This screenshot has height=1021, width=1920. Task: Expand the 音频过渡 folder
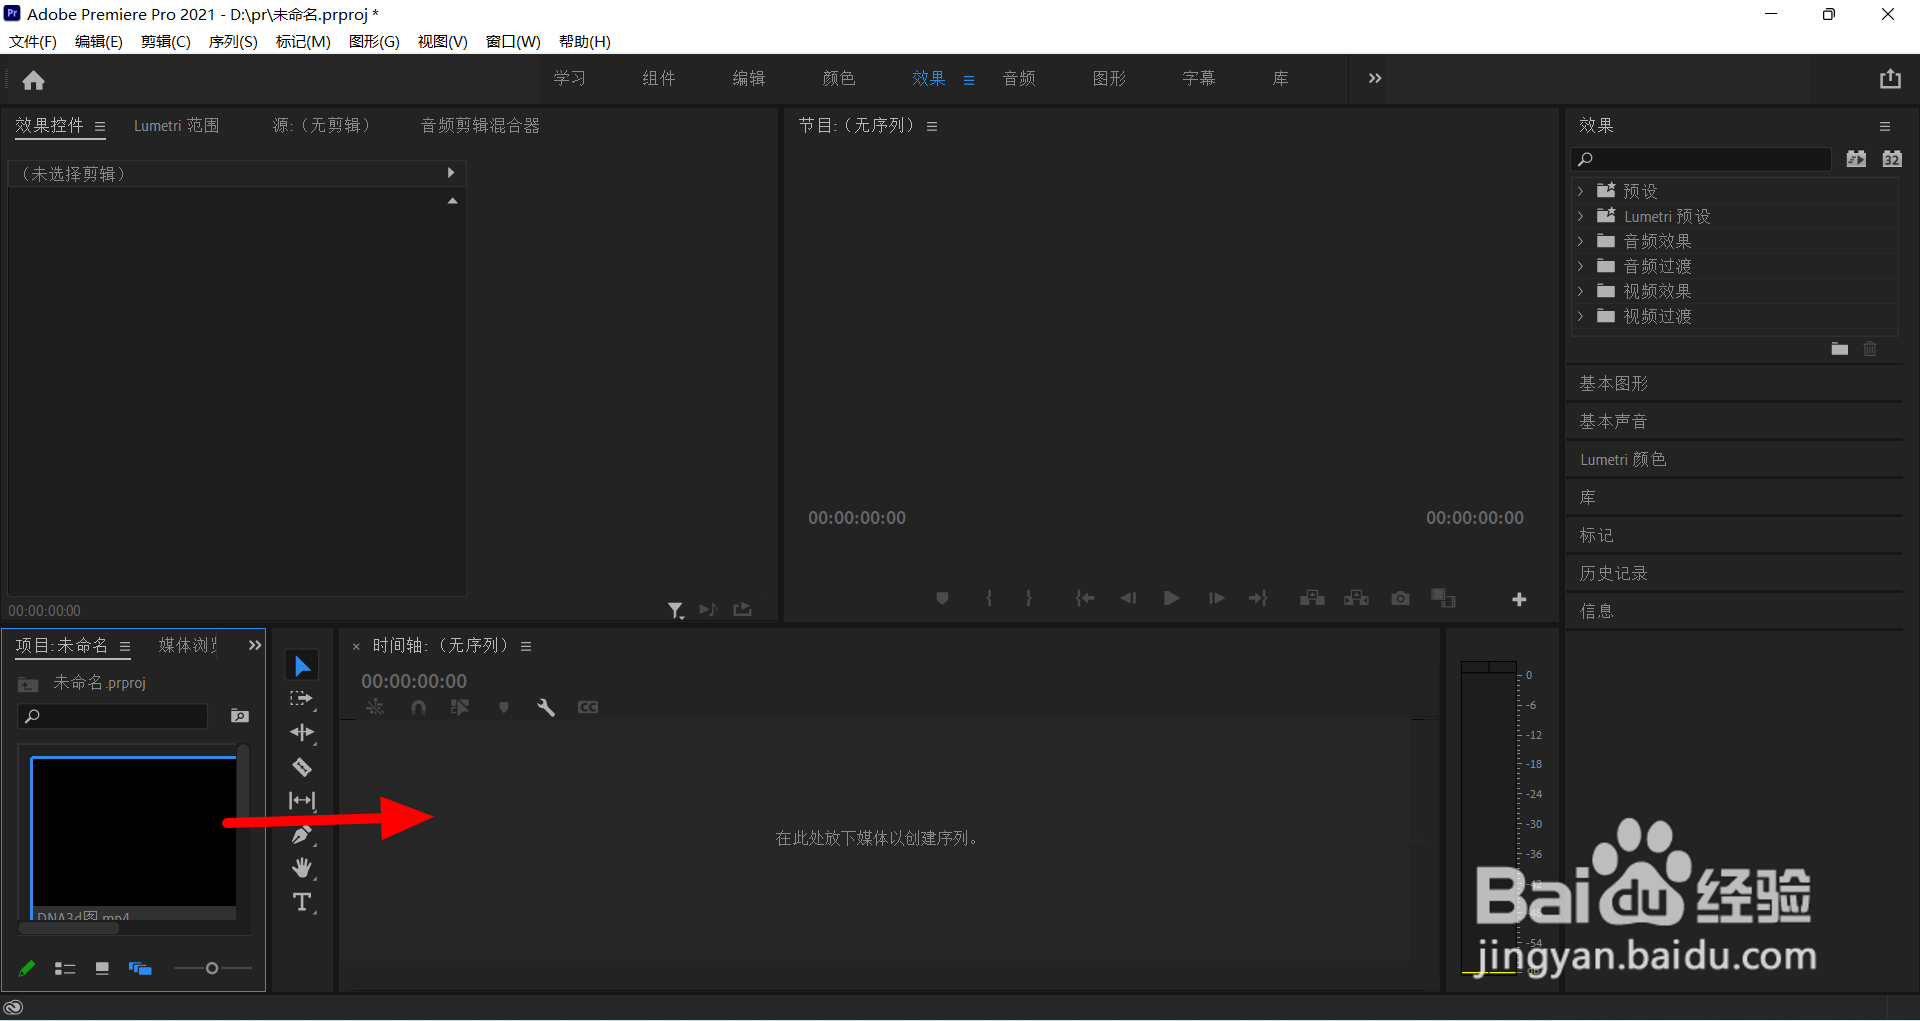click(x=1581, y=266)
